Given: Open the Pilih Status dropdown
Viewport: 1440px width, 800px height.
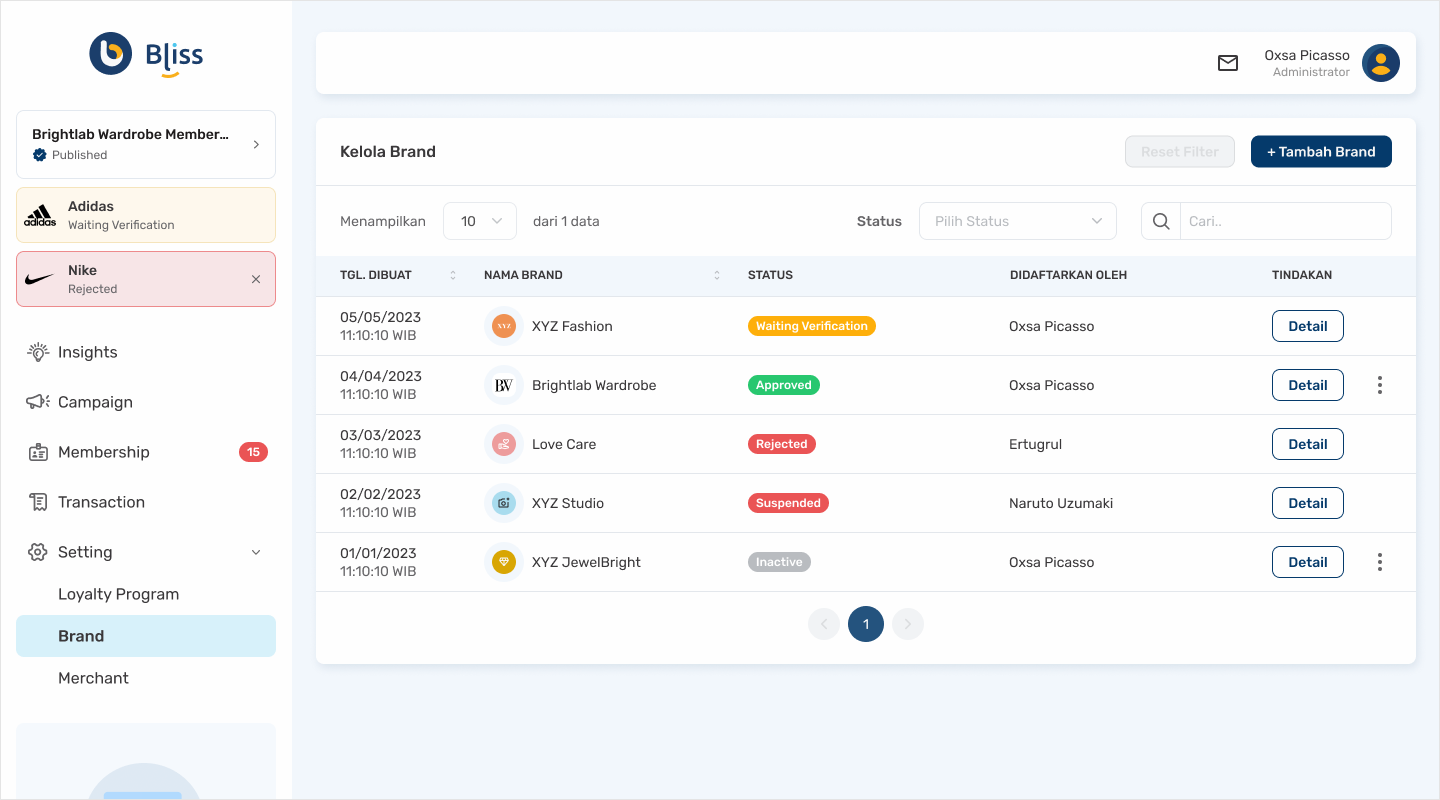Looking at the screenshot, I should 1018,221.
